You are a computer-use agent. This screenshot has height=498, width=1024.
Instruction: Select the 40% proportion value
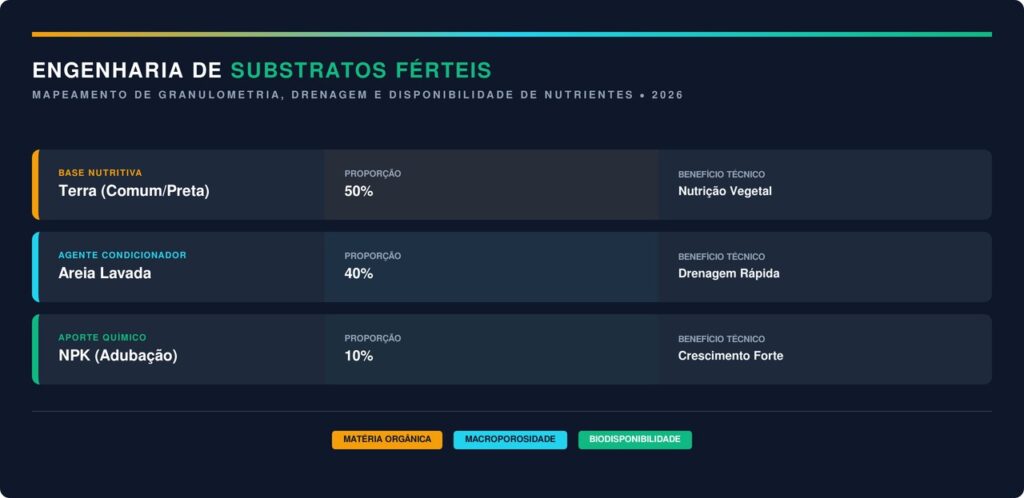click(359, 273)
